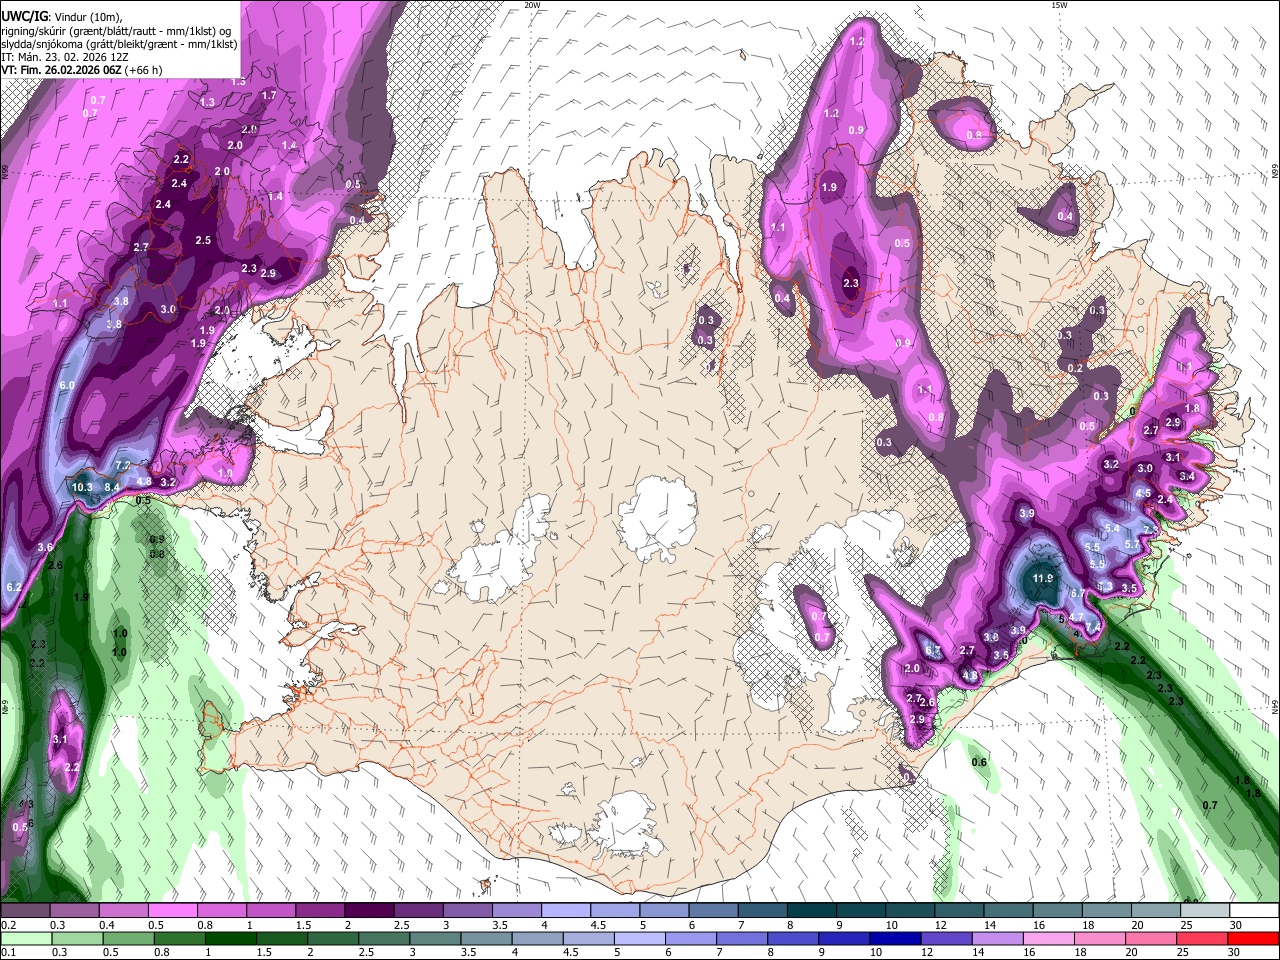The width and height of the screenshot is (1280, 960).
Task: Select the 5.7 value in the east fjords
Action: pyautogui.click(x=1132, y=544)
